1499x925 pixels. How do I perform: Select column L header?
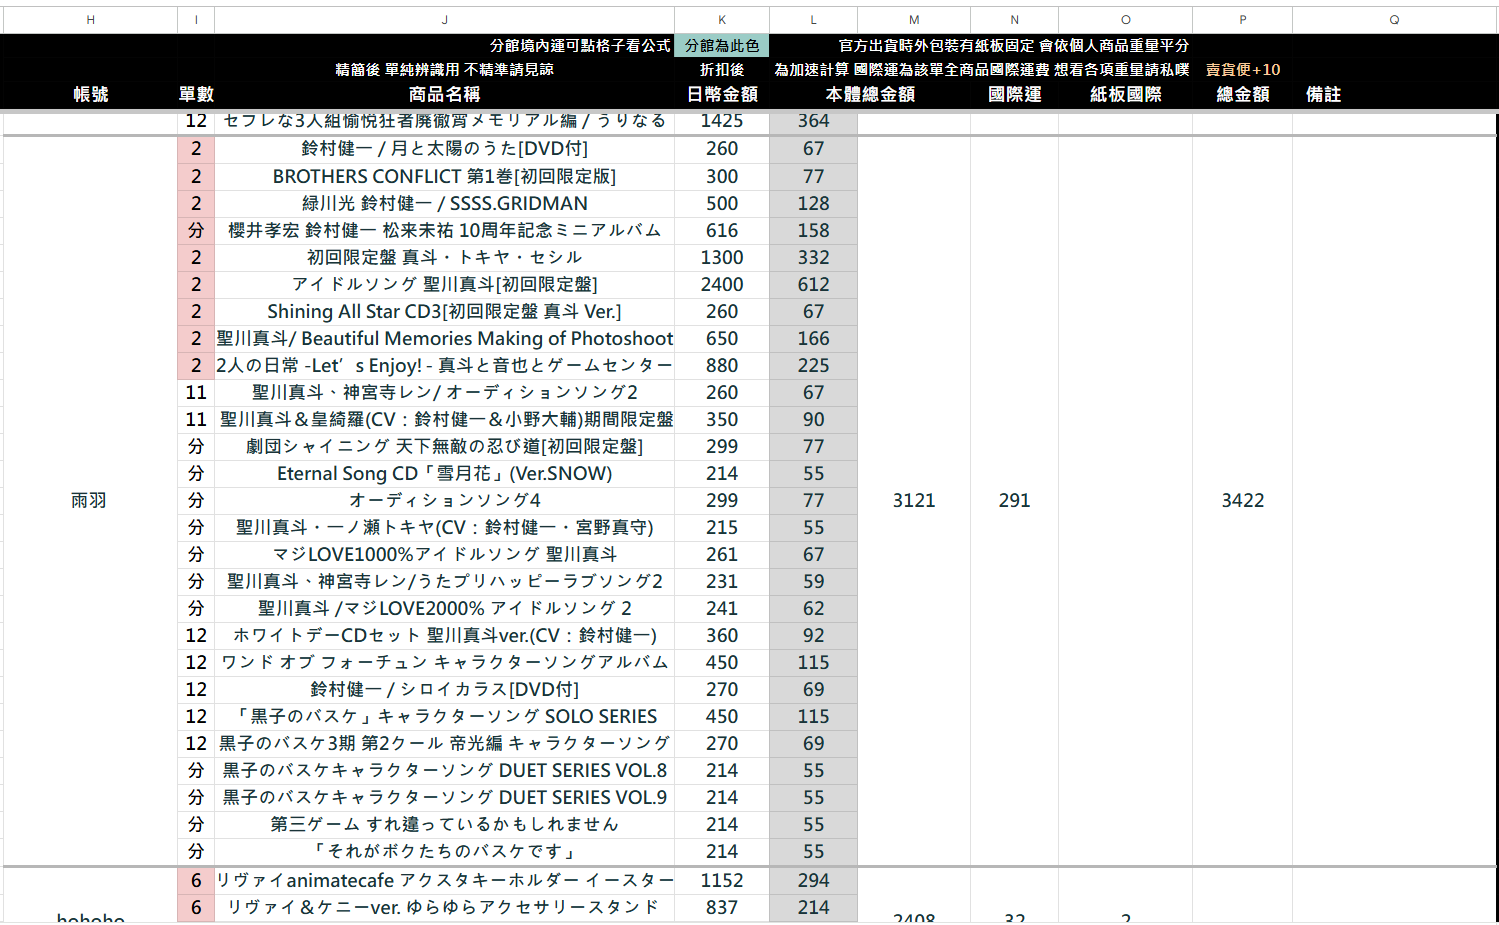click(813, 20)
